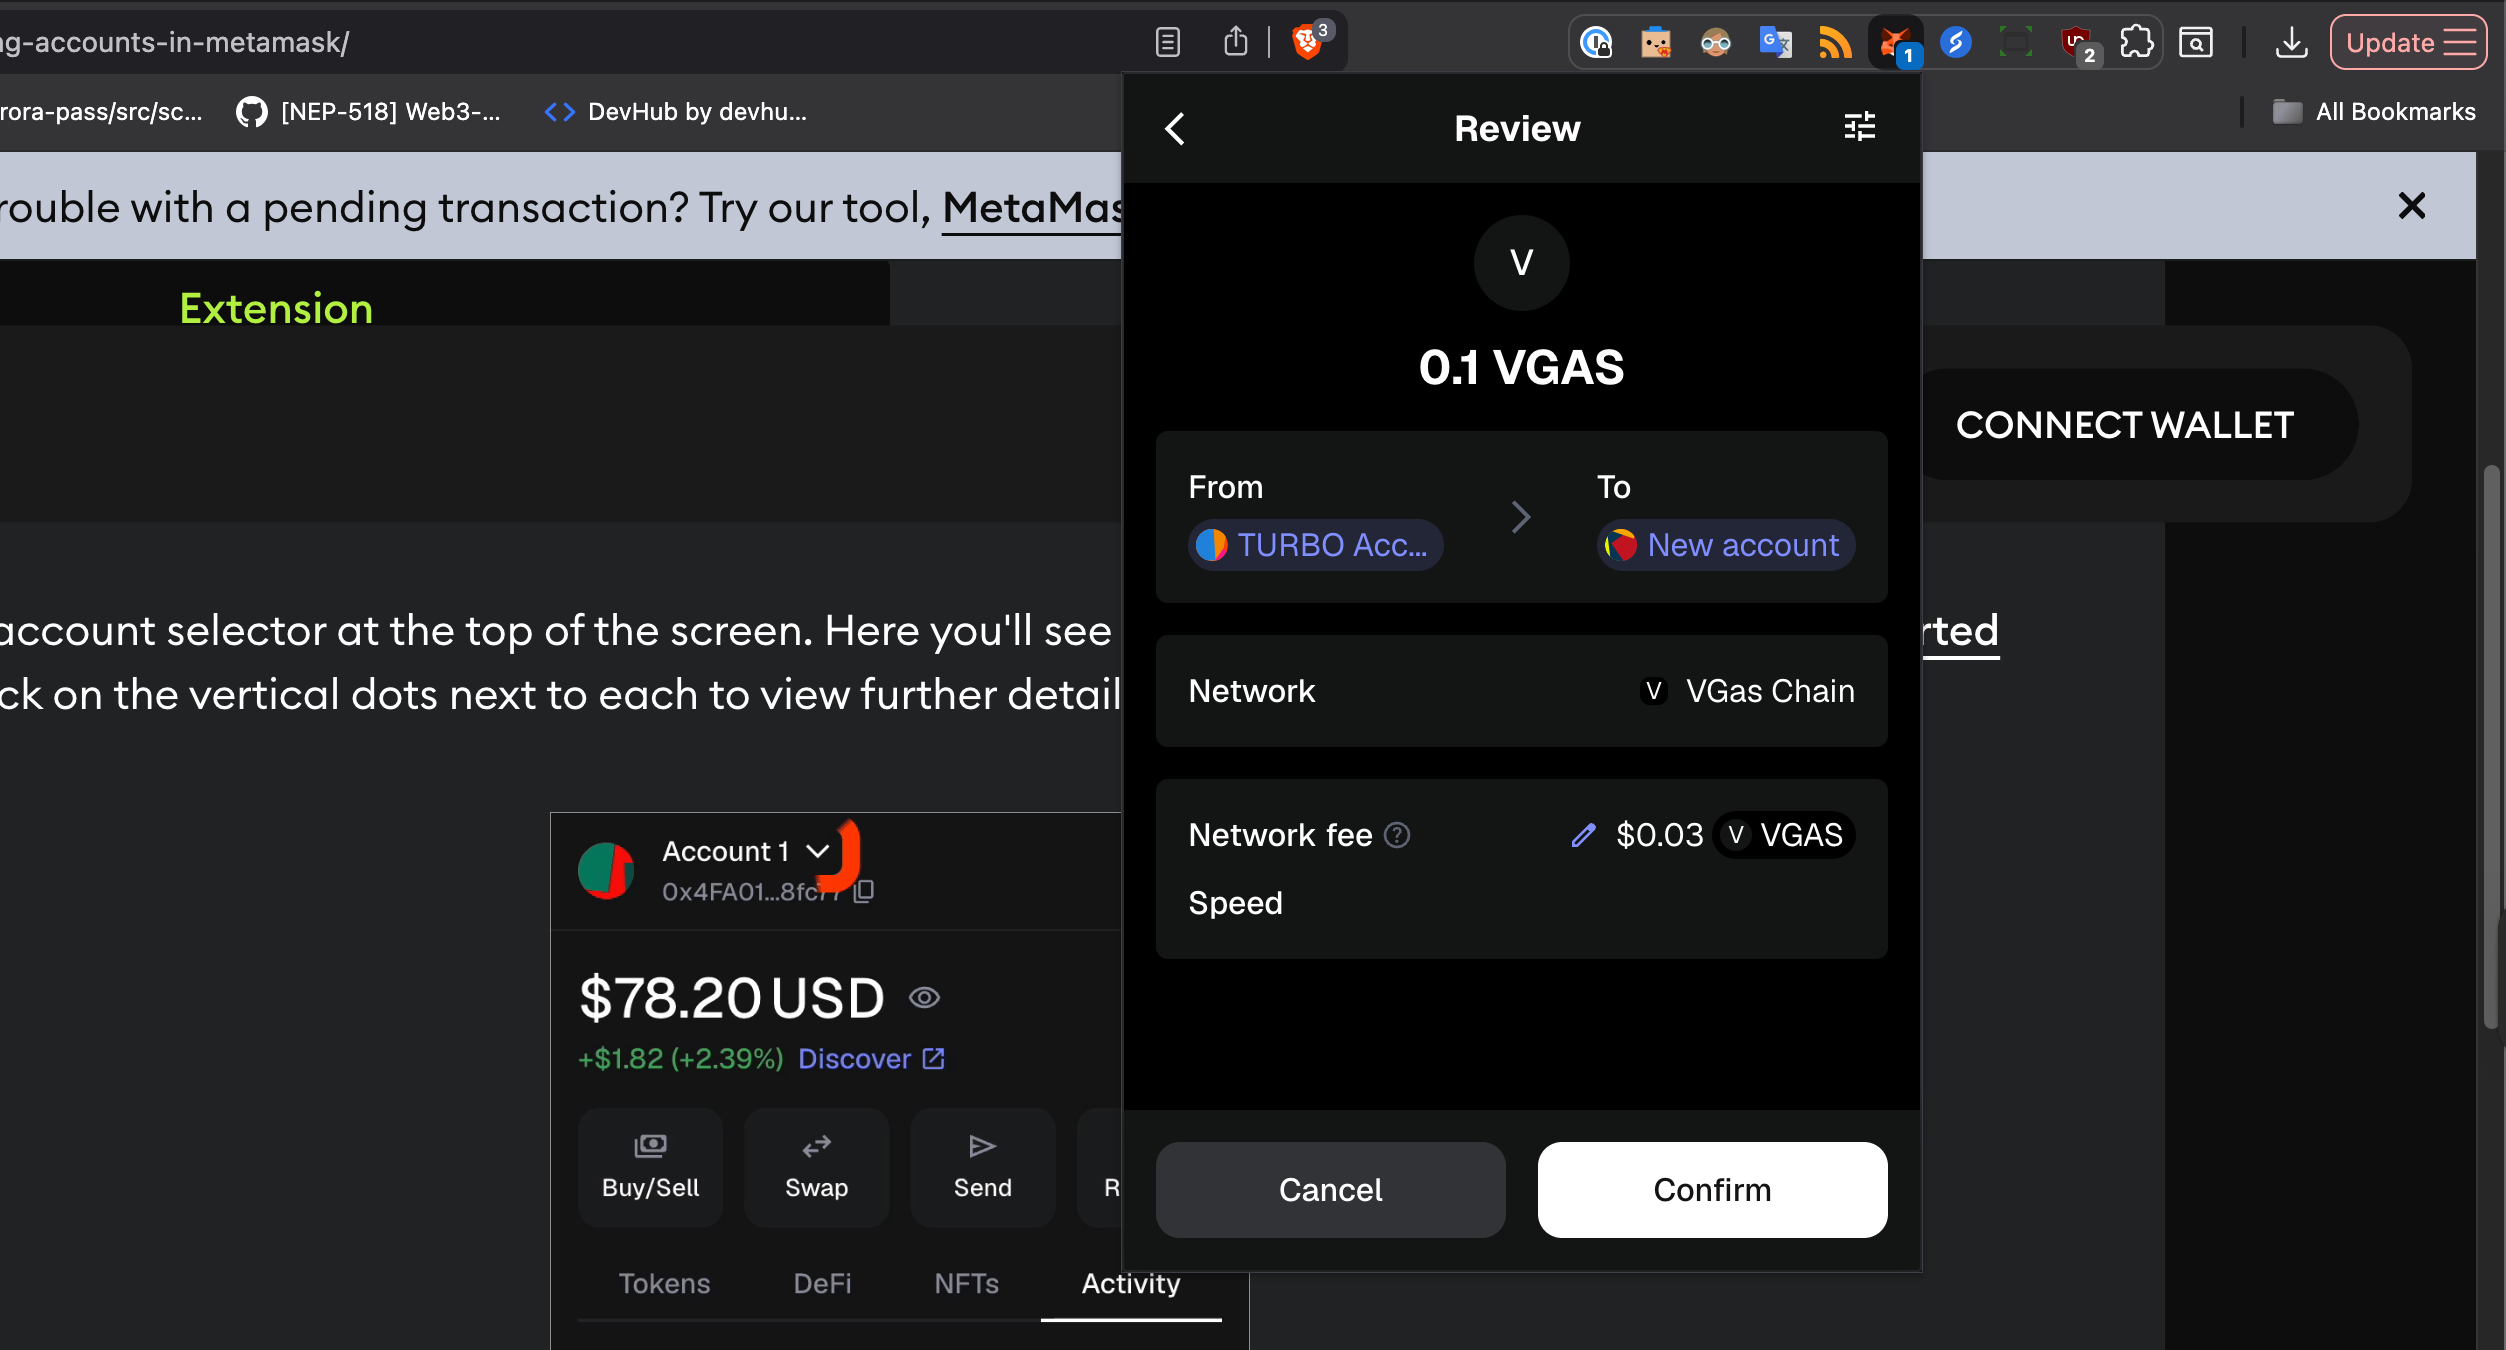This screenshot has width=2506, height=1350.
Task: Open All Bookmarks folder
Action: coord(2375,112)
